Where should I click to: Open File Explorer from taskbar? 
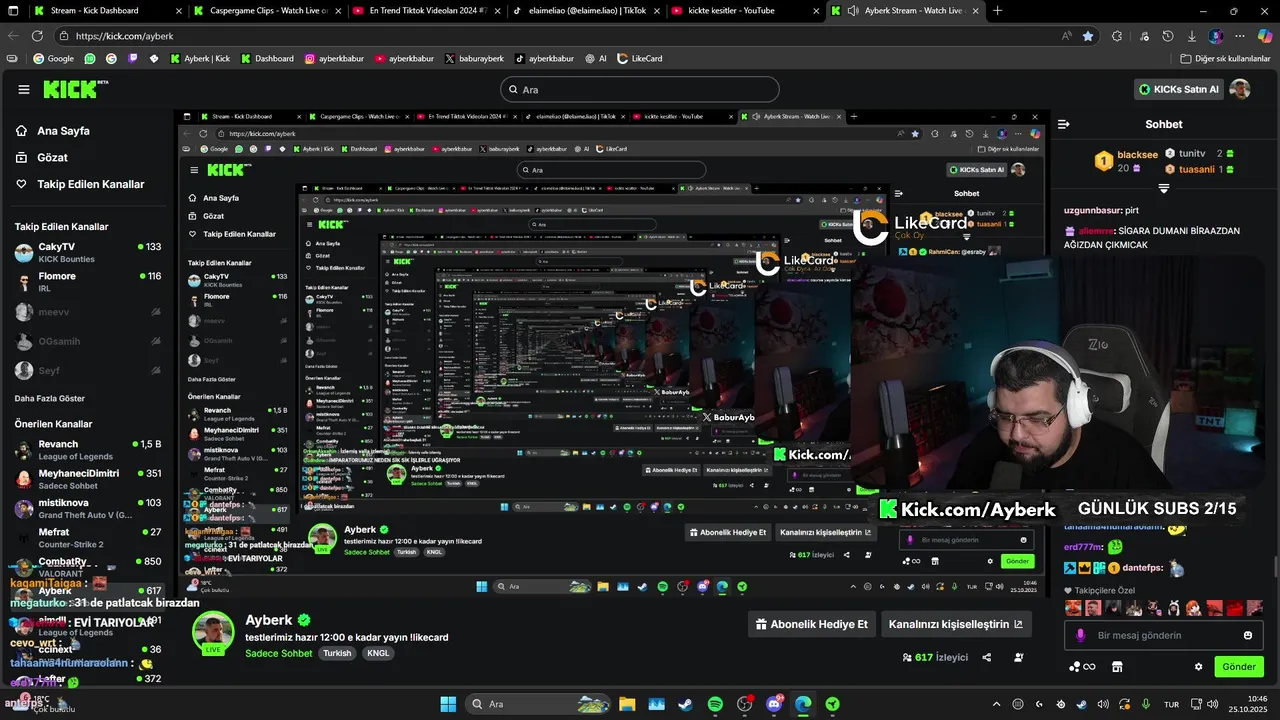pos(627,704)
